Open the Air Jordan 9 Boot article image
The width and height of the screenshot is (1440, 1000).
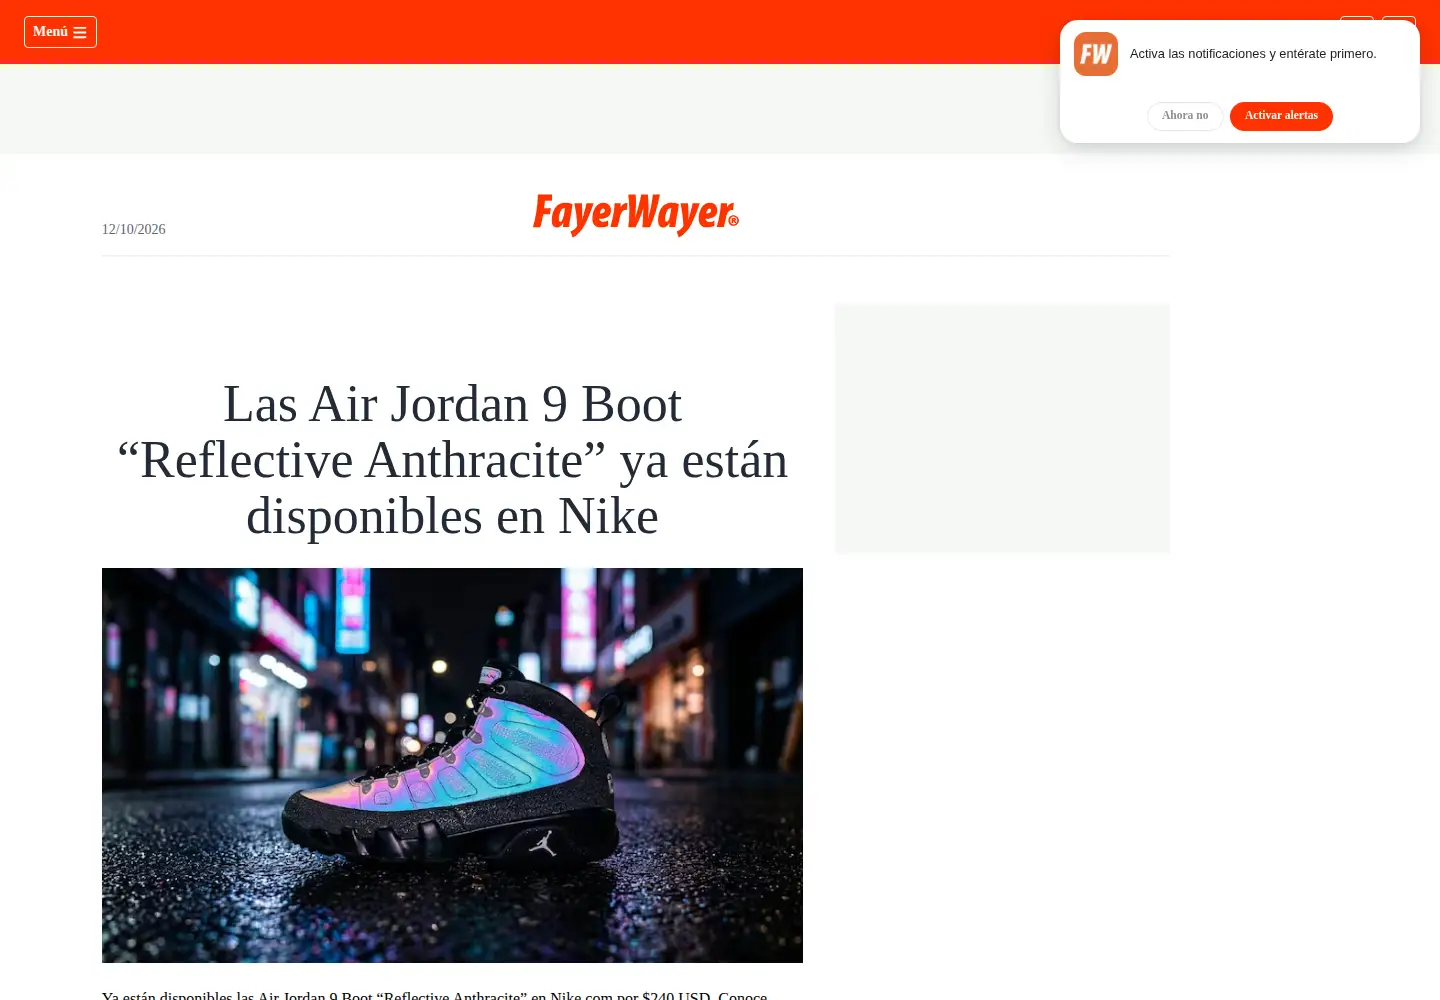coord(452,765)
